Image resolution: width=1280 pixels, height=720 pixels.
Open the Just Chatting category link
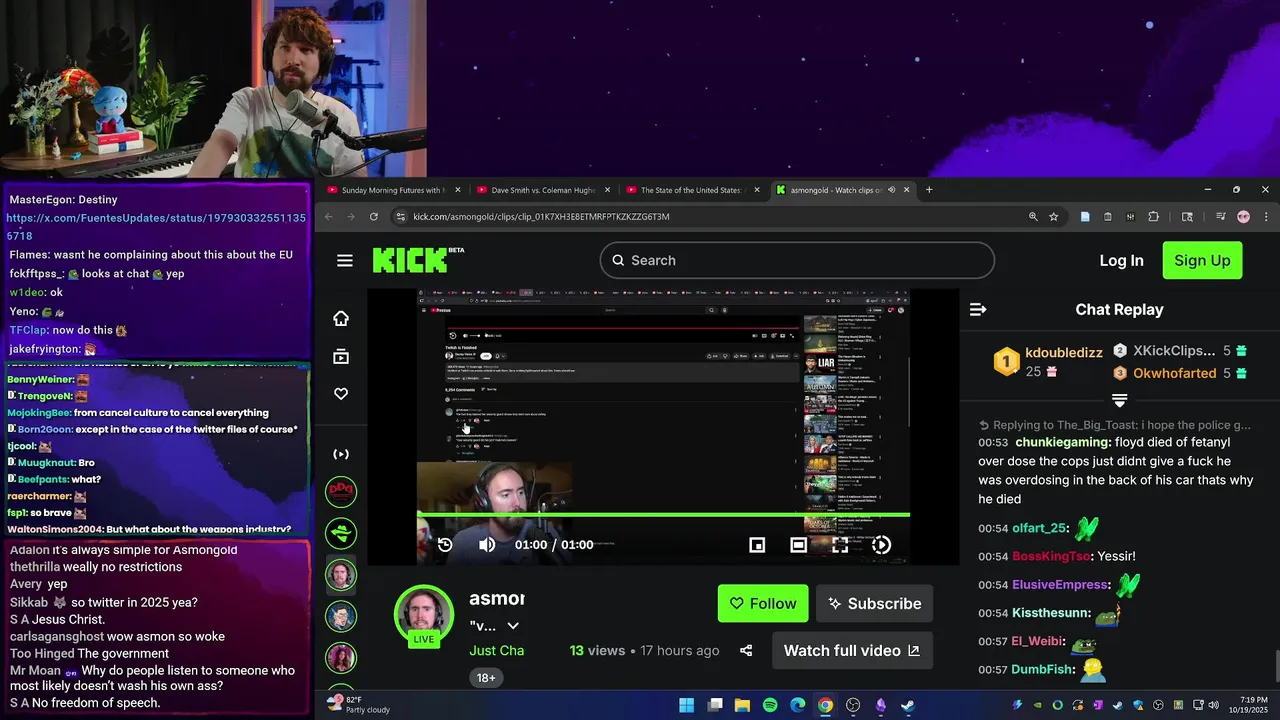click(497, 650)
